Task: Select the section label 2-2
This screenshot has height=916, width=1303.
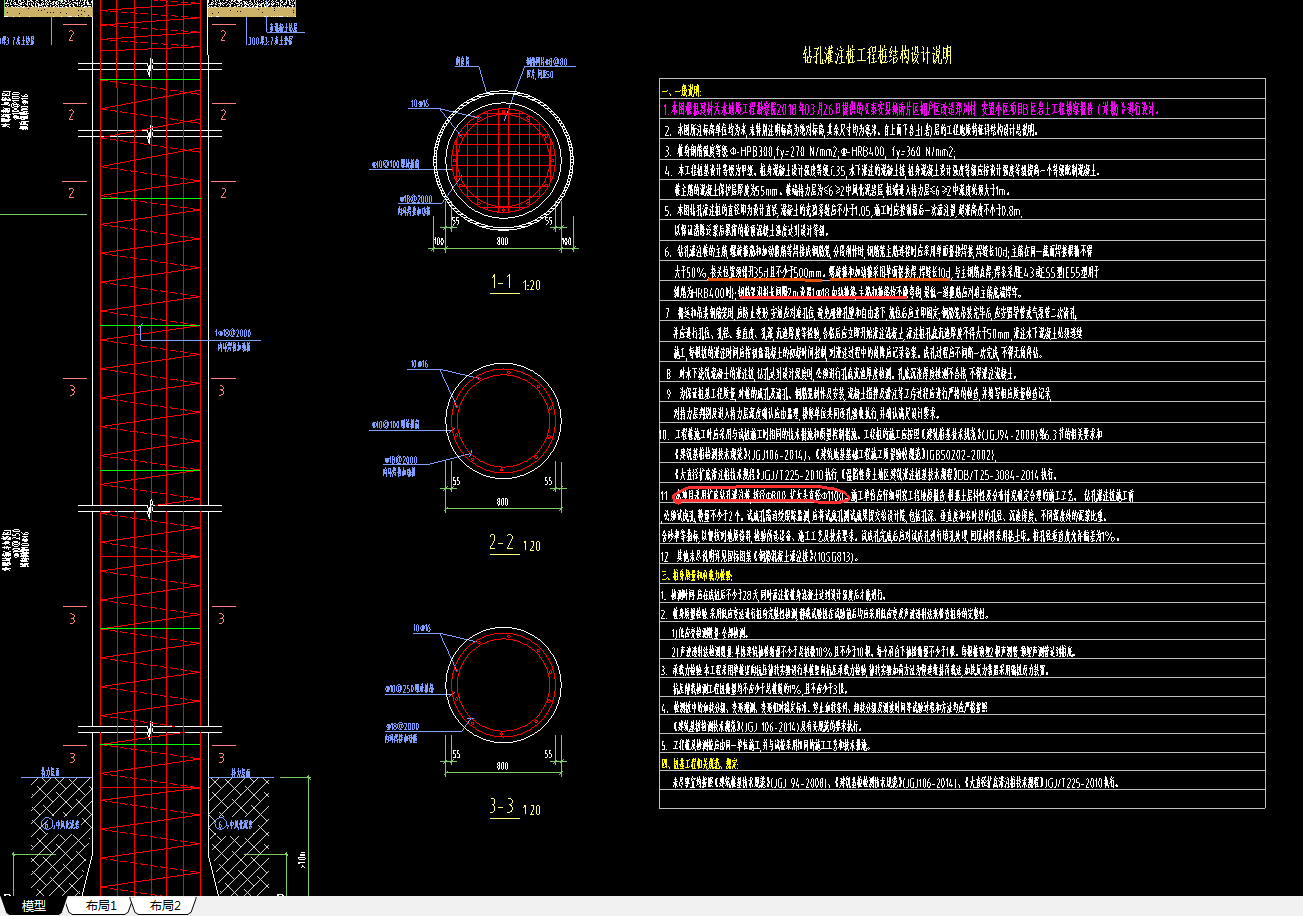Action: coord(502,544)
